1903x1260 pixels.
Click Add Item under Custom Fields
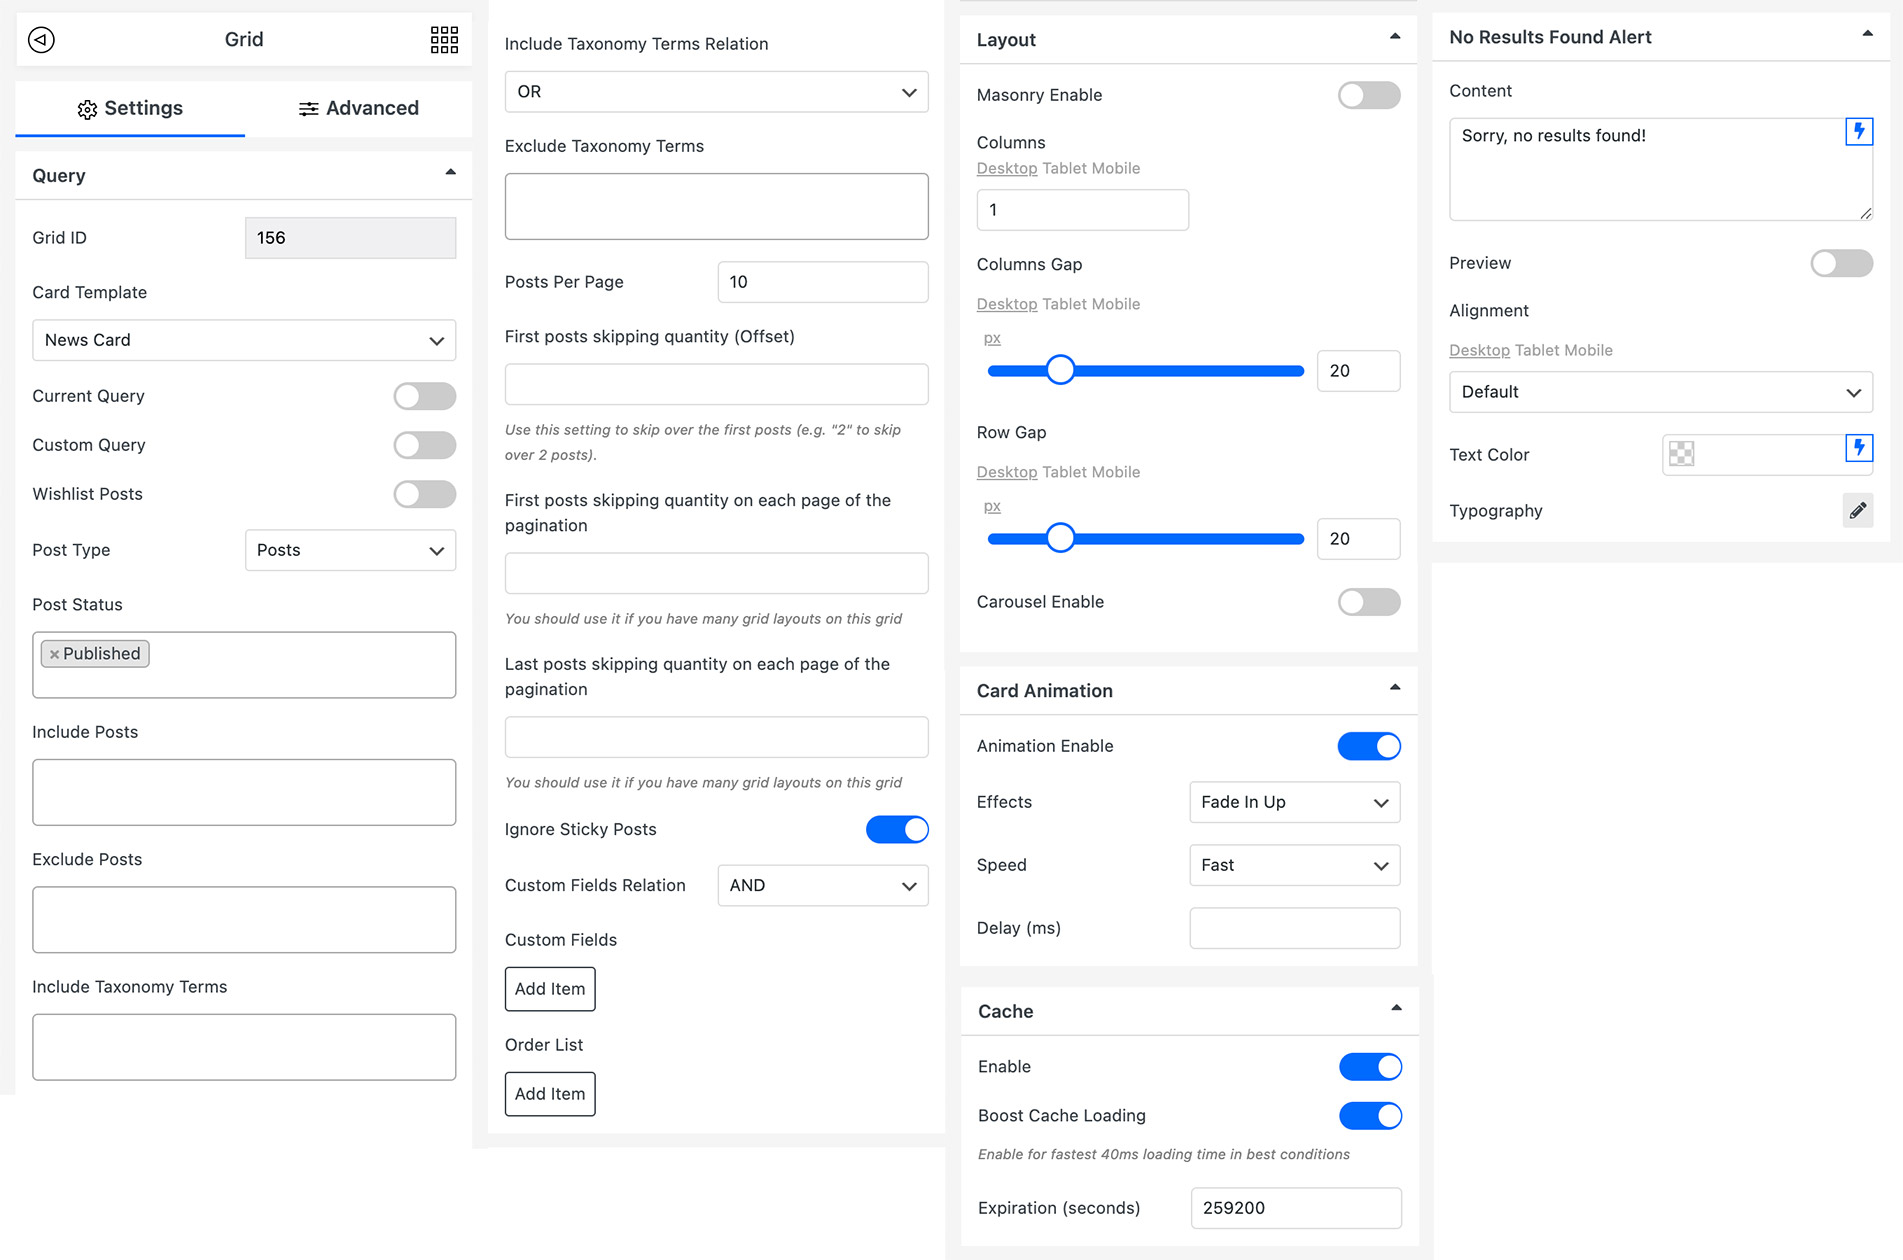(x=549, y=988)
